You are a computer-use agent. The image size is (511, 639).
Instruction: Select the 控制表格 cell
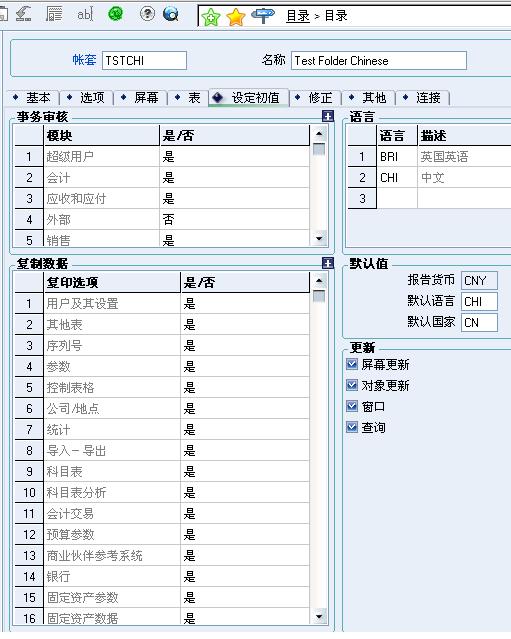click(x=112, y=388)
